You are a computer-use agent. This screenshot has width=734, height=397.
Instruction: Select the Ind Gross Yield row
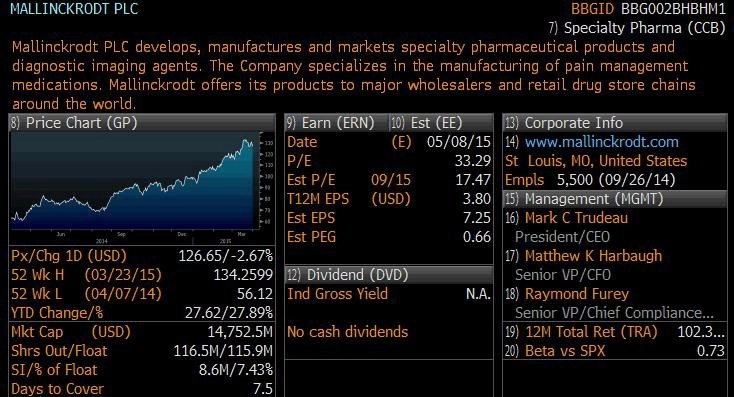point(389,294)
